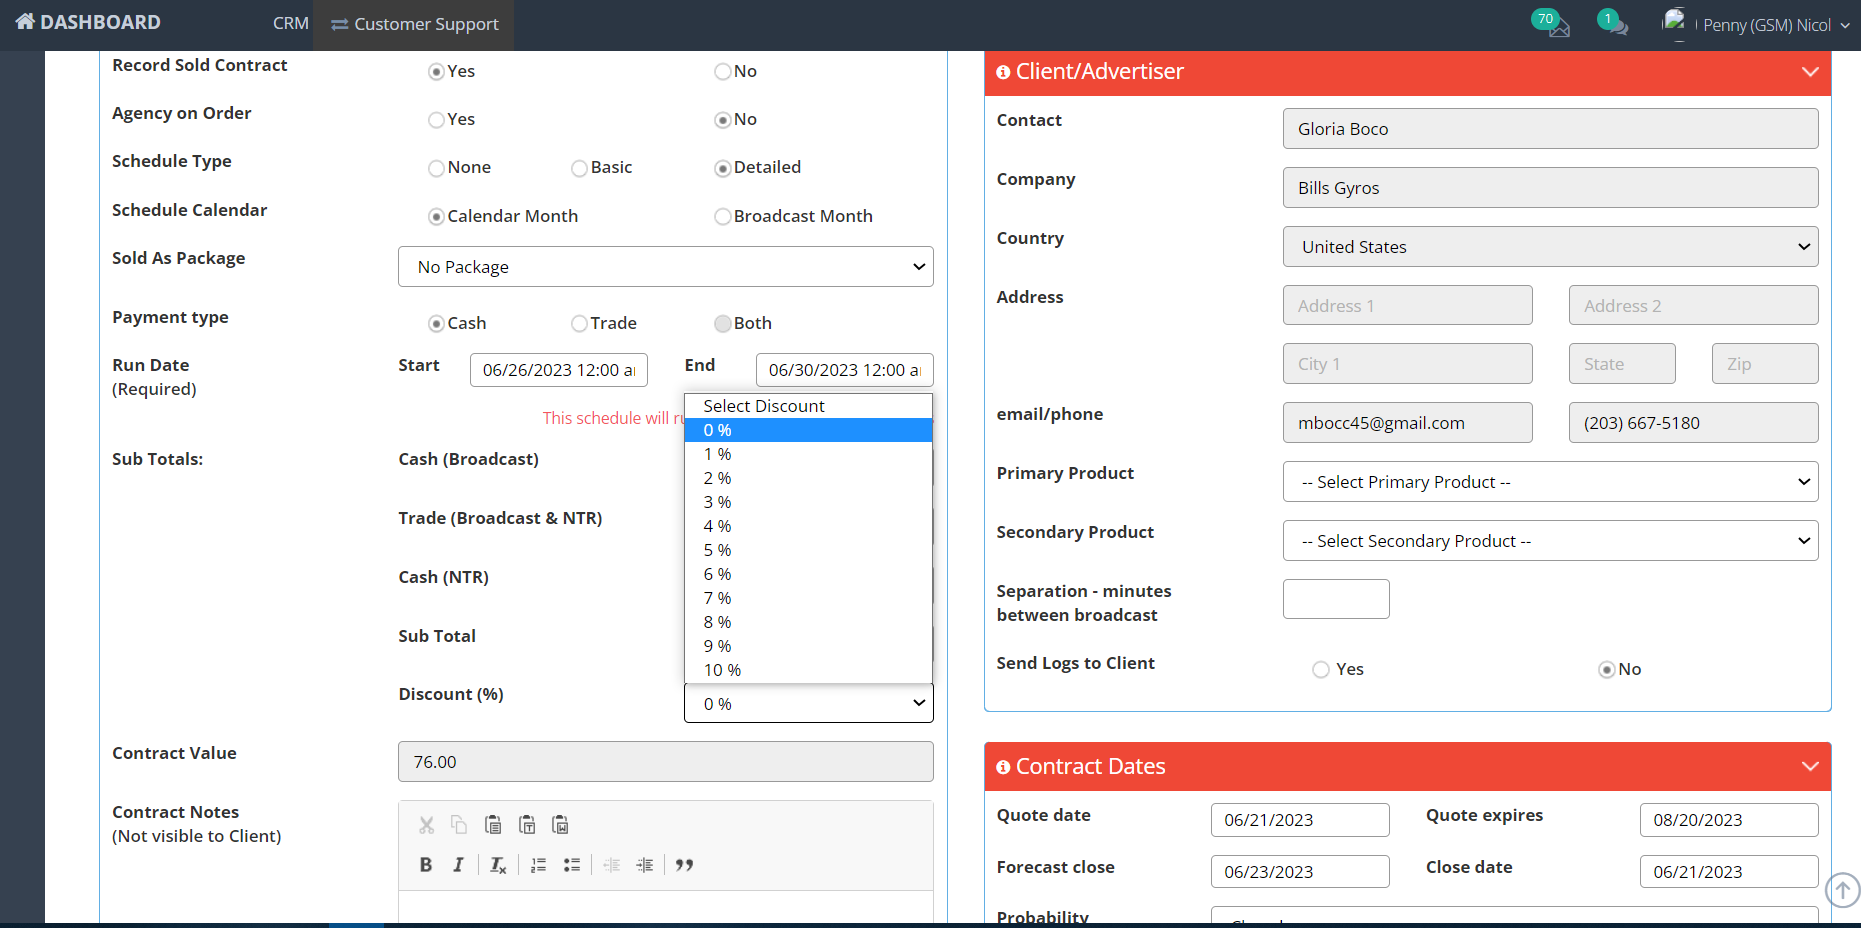Click the Quote expires date field
The image size is (1861, 928).
(x=1729, y=820)
